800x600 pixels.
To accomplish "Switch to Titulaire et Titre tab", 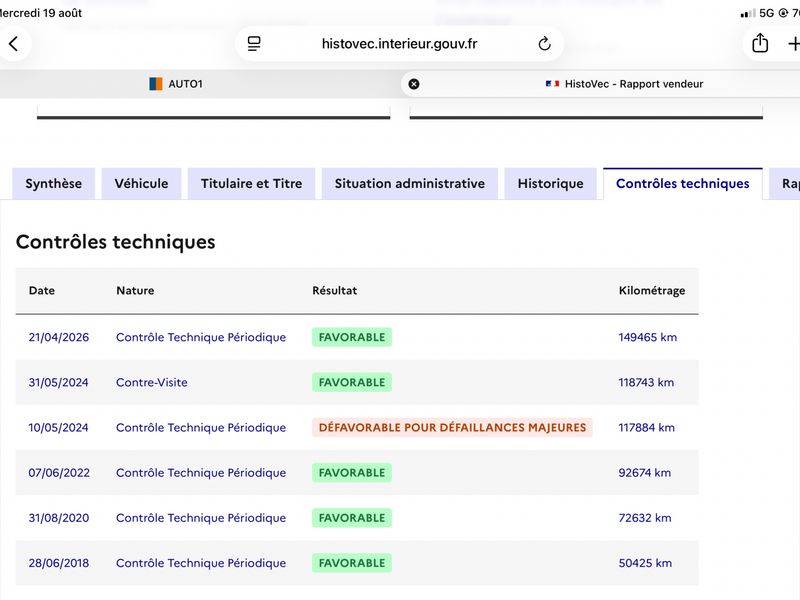I will [x=252, y=184].
